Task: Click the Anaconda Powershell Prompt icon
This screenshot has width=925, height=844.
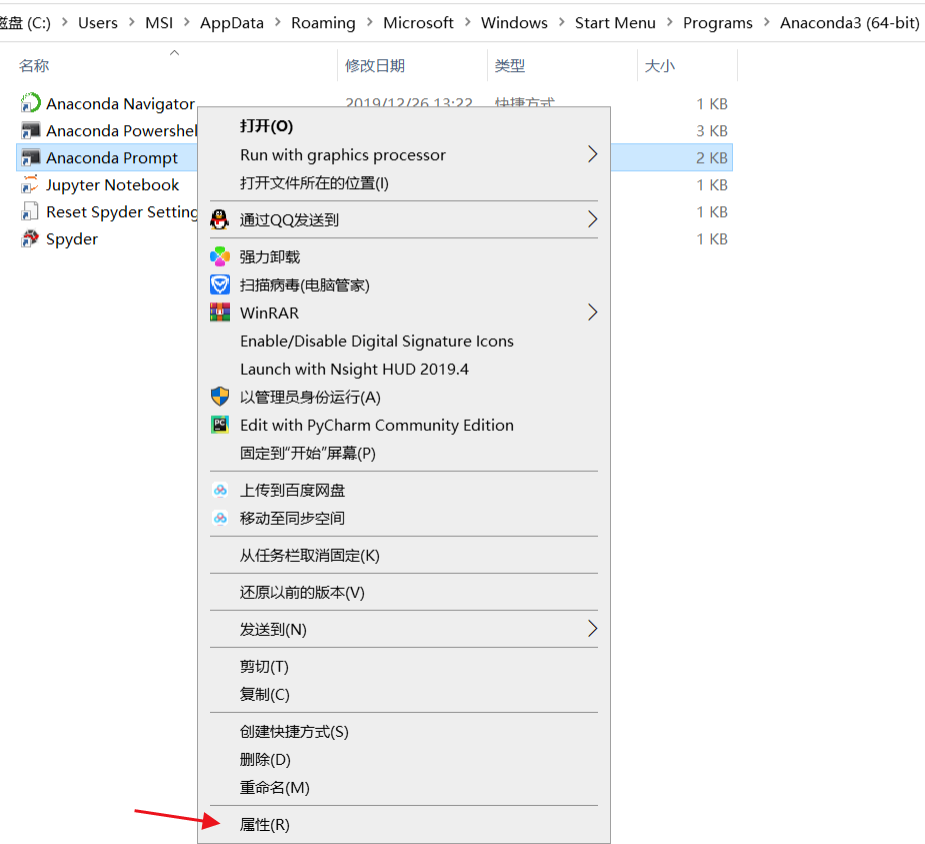Action: coord(30,130)
